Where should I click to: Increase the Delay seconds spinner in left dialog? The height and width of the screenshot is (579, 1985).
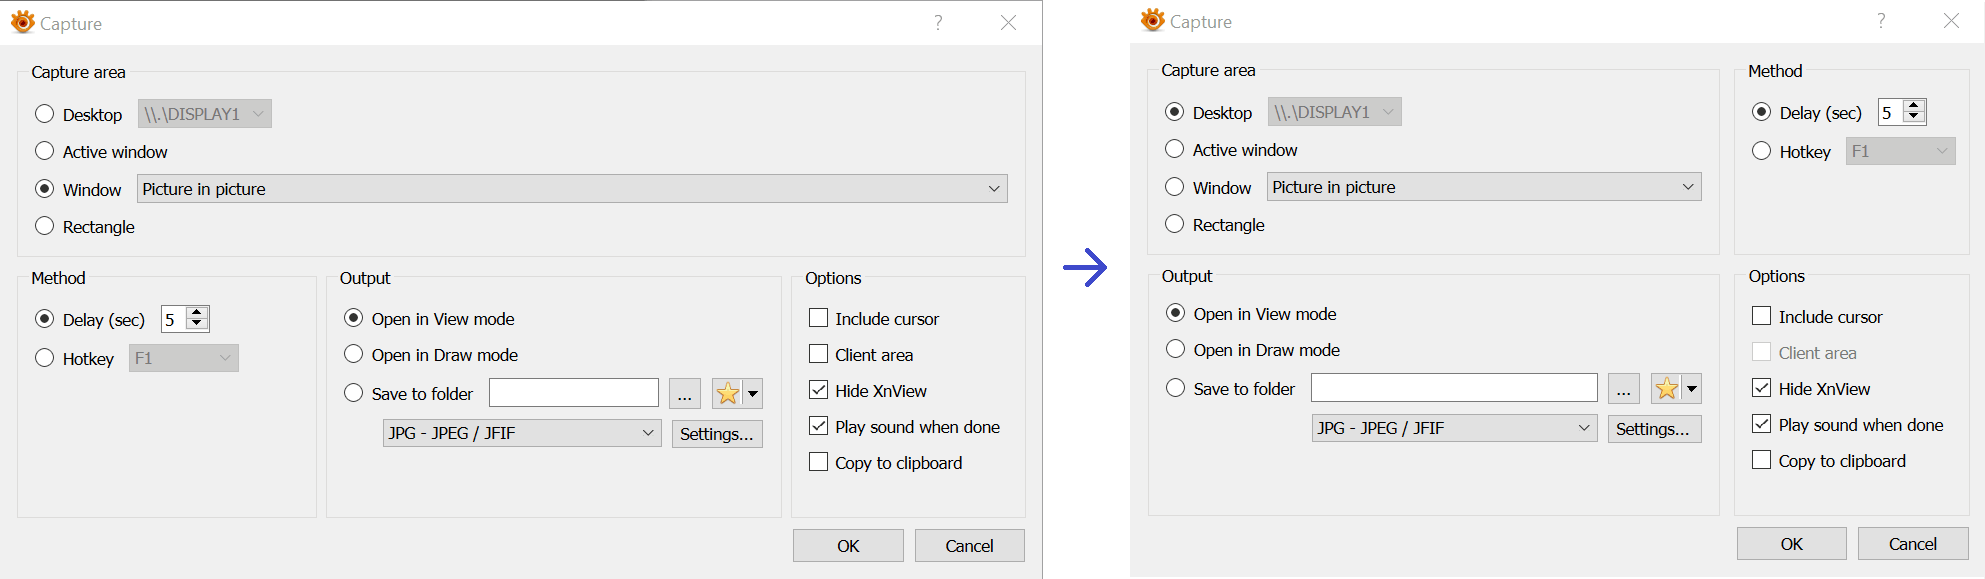click(197, 312)
